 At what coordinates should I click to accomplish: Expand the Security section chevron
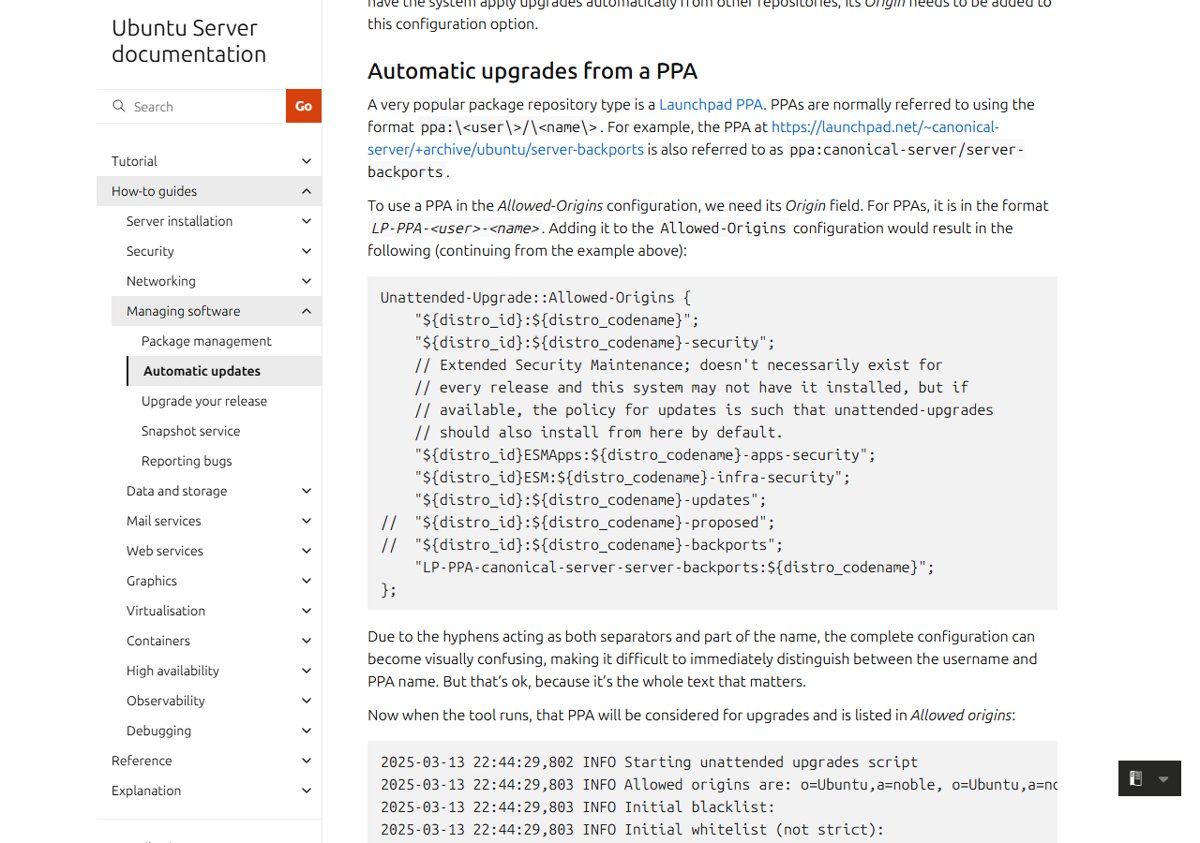pos(306,251)
